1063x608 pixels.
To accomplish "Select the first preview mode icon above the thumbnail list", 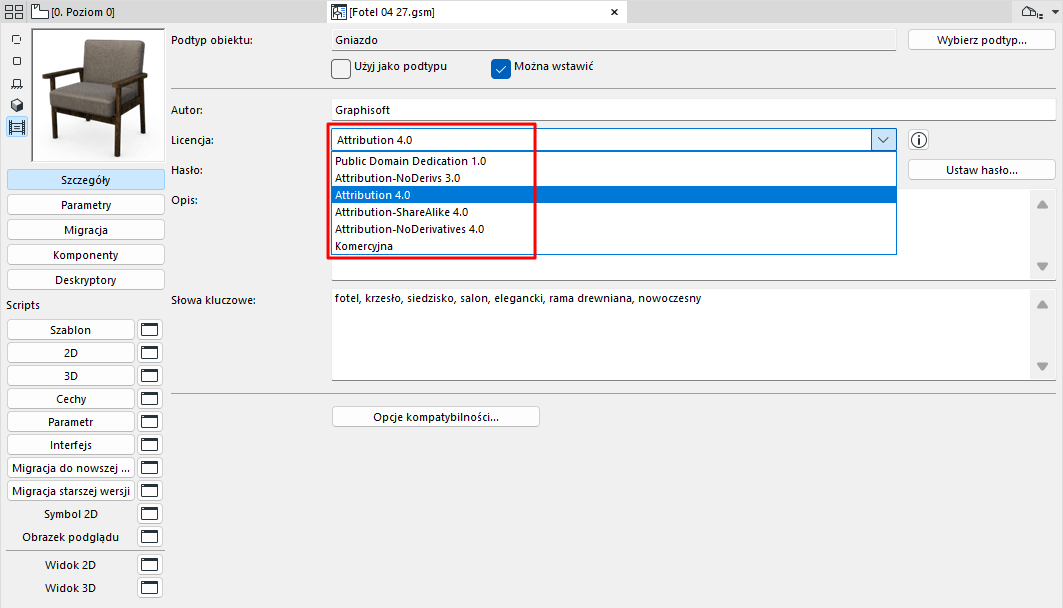I will [x=17, y=40].
